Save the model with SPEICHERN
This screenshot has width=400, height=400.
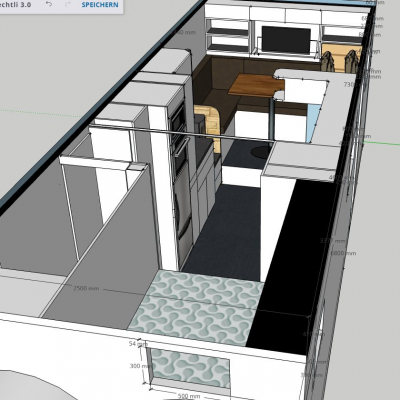point(100,5)
